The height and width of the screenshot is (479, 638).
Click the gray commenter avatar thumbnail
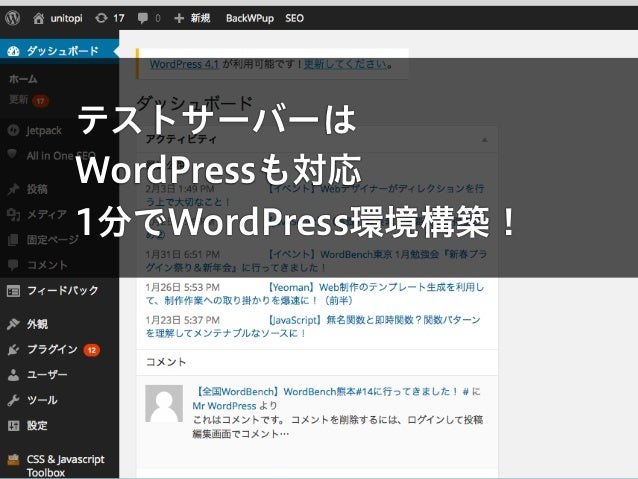(x=164, y=403)
